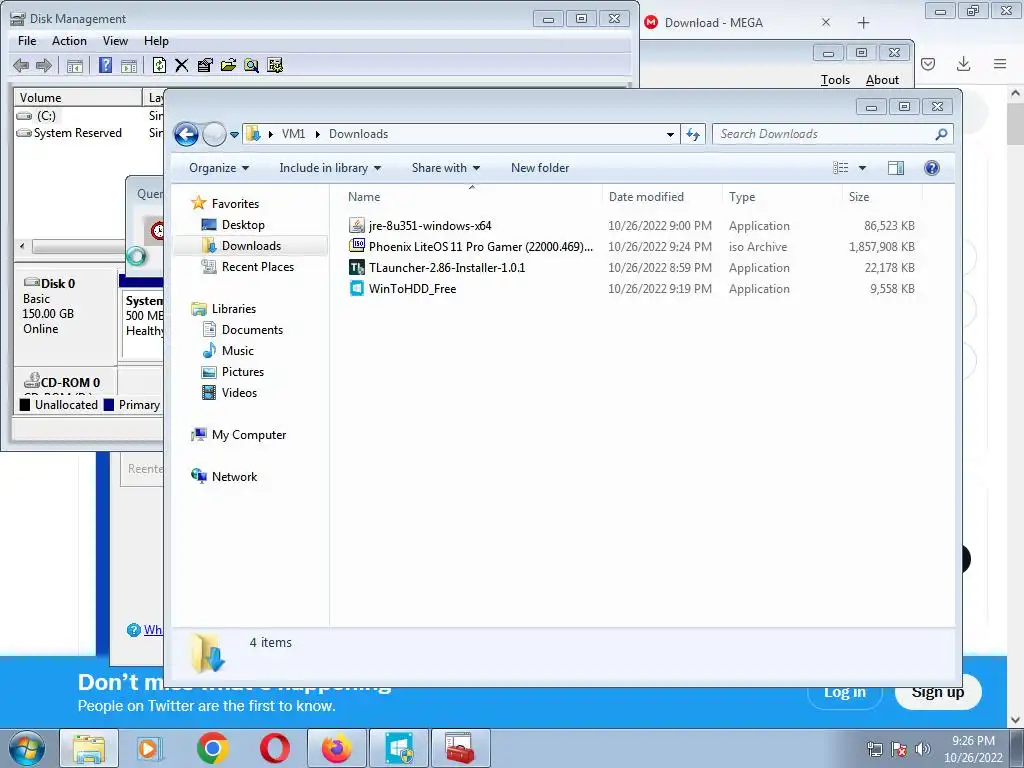This screenshot has height=768, width=1024.
Task: Toggle console tree icon in Disk Management
Action: (x=74, y=65)
